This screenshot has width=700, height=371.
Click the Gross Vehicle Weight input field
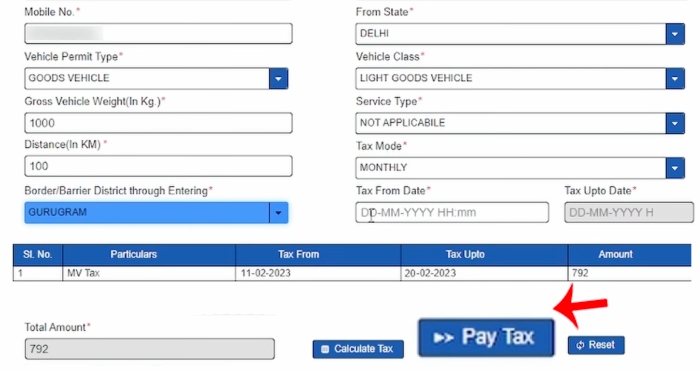point(158,123)
